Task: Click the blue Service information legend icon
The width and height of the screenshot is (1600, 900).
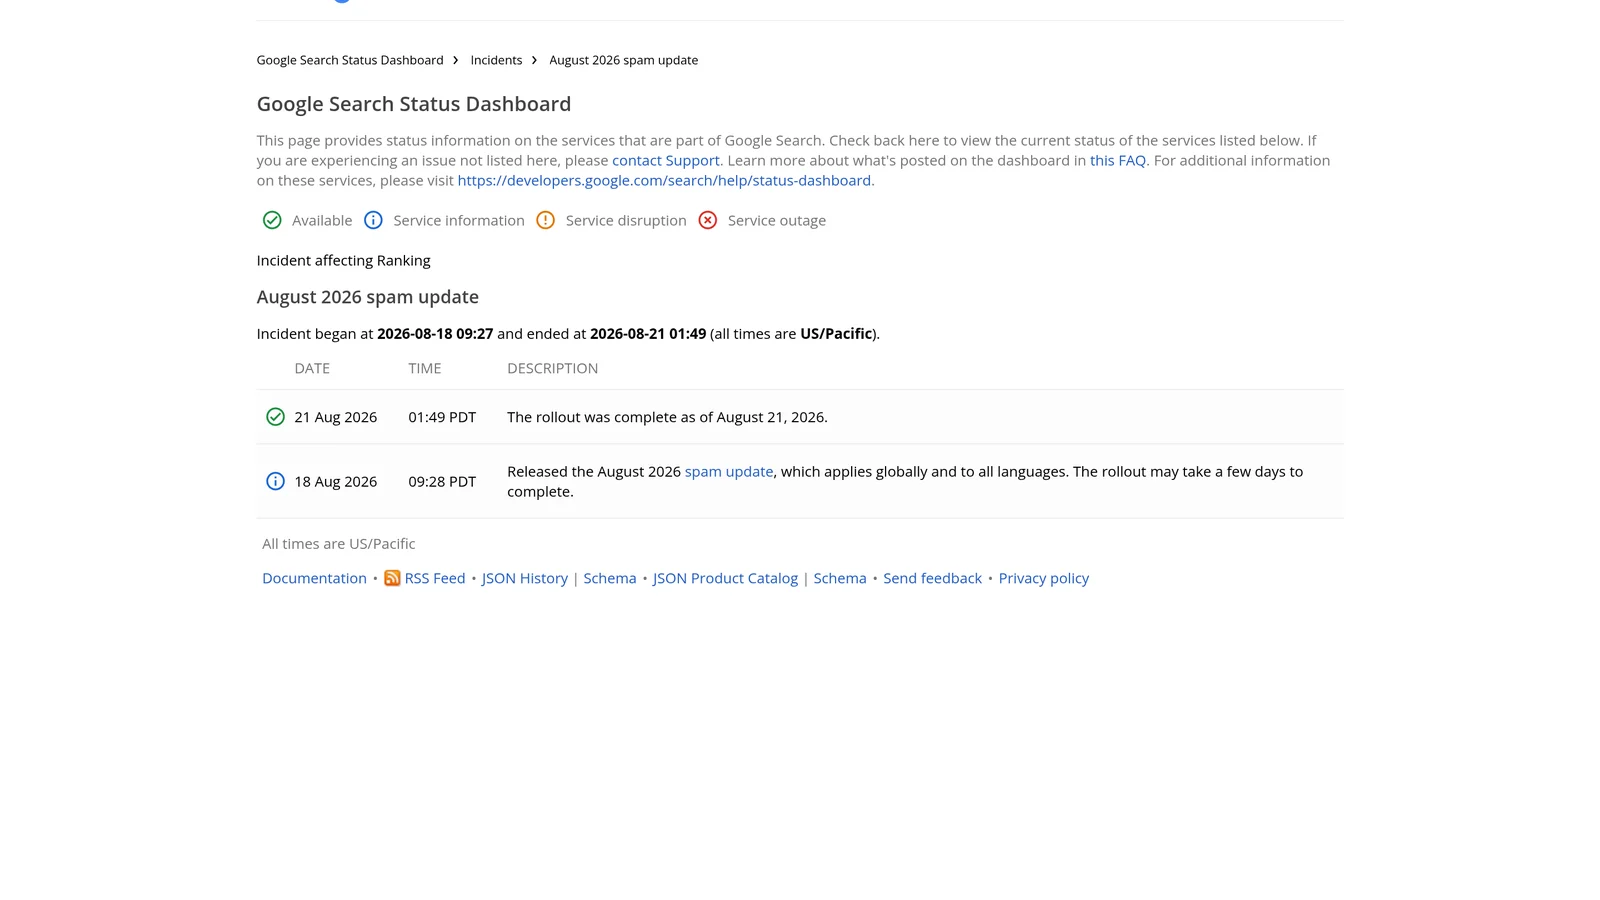Action: (x=373, y=220)
